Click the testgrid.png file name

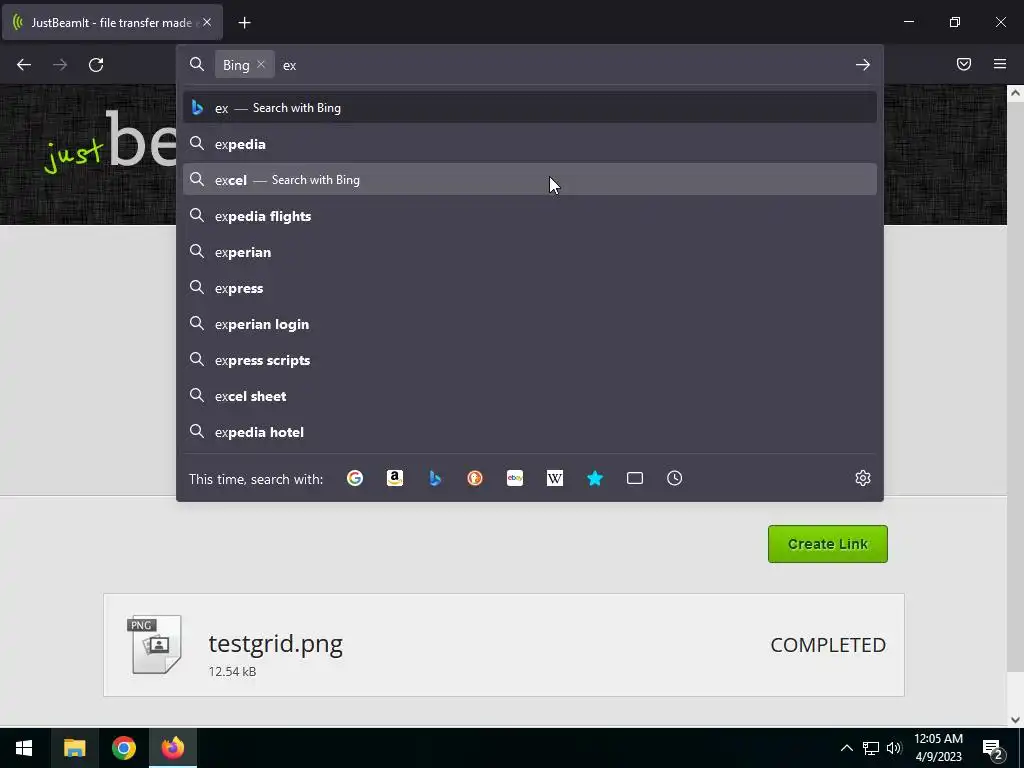(x=275, y=644)
